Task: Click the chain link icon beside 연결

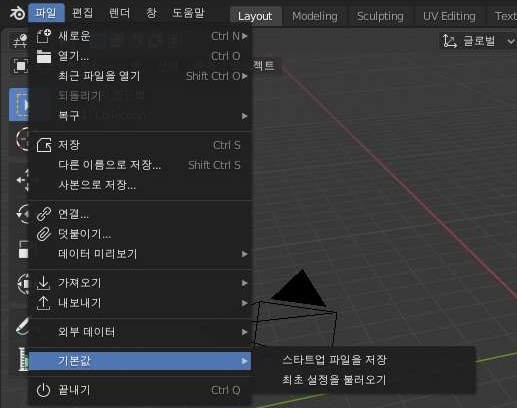Action: (x=44, y=214)
